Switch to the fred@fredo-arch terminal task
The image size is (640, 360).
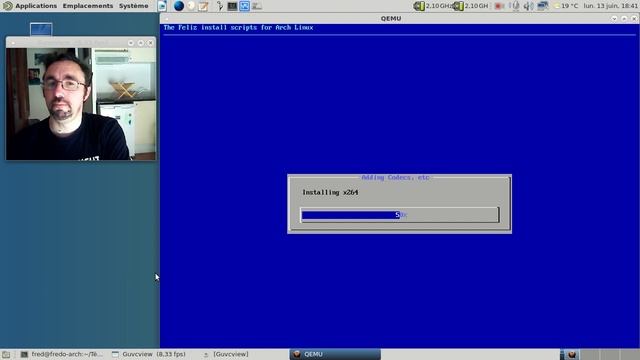tap(62, 354)
